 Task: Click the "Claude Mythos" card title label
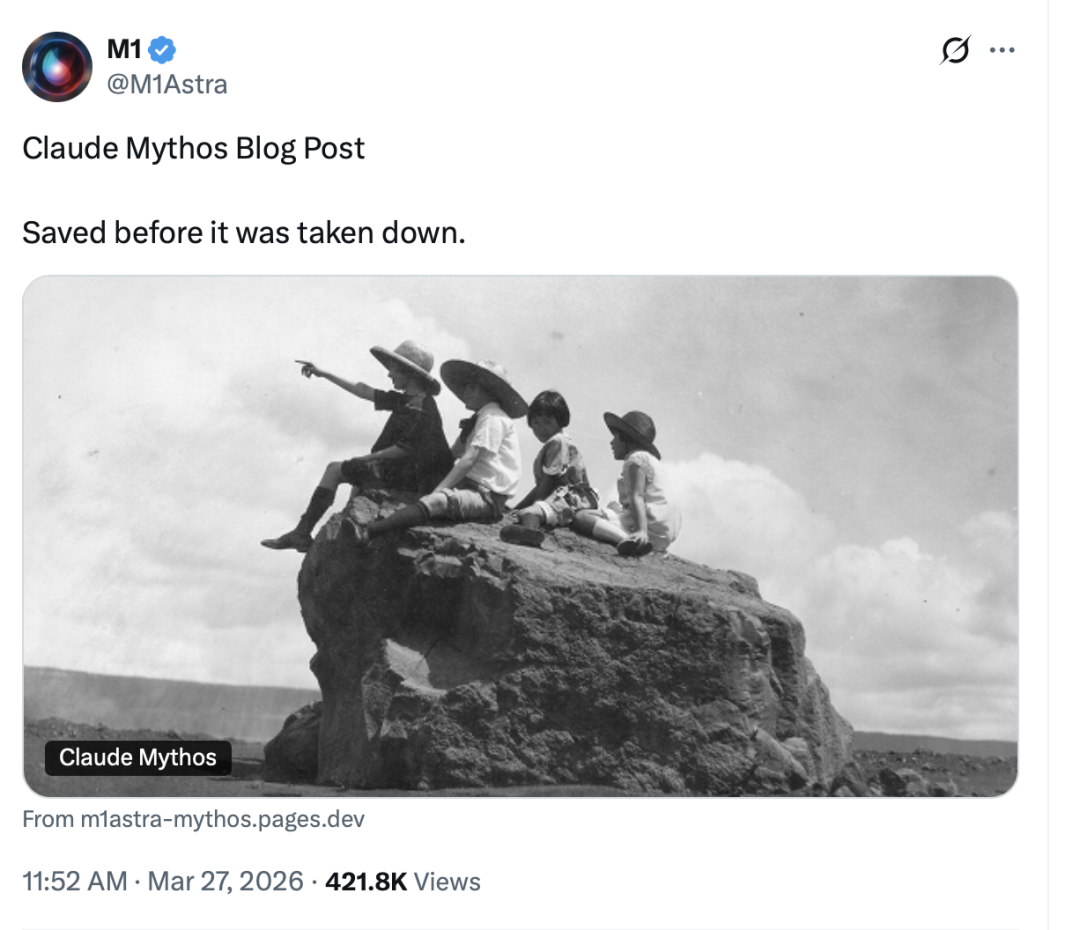pos(138,758)
